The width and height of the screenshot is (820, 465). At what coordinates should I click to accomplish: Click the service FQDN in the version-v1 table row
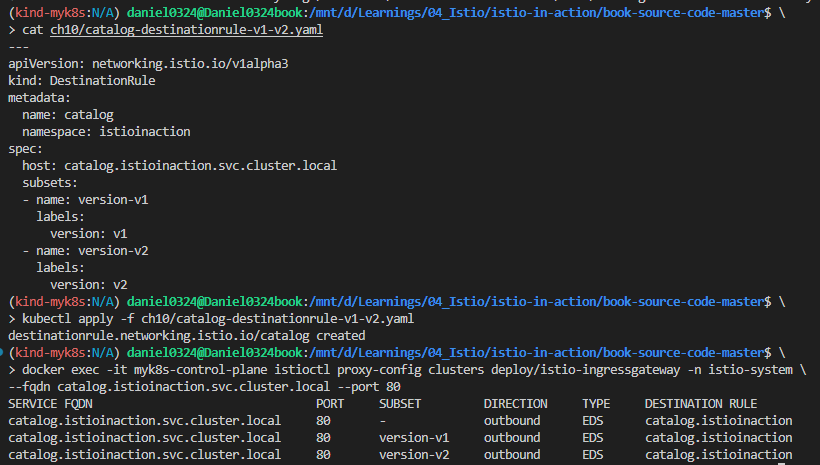pyautogui.click(x=145, y=438)
